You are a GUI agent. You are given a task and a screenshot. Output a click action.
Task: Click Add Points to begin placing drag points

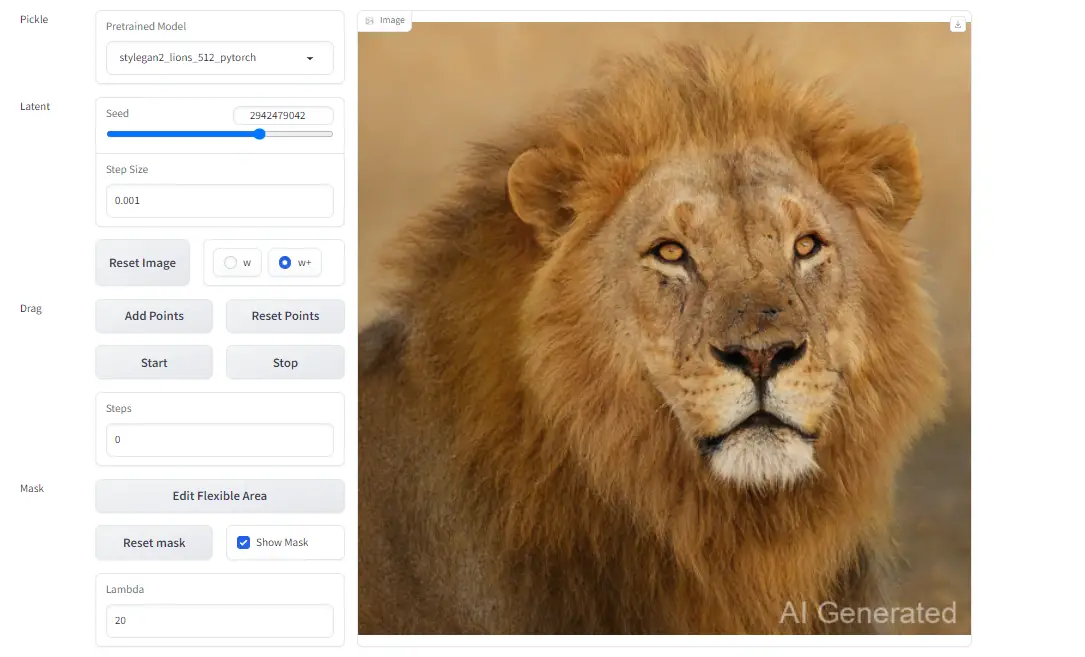pos(153,315)
